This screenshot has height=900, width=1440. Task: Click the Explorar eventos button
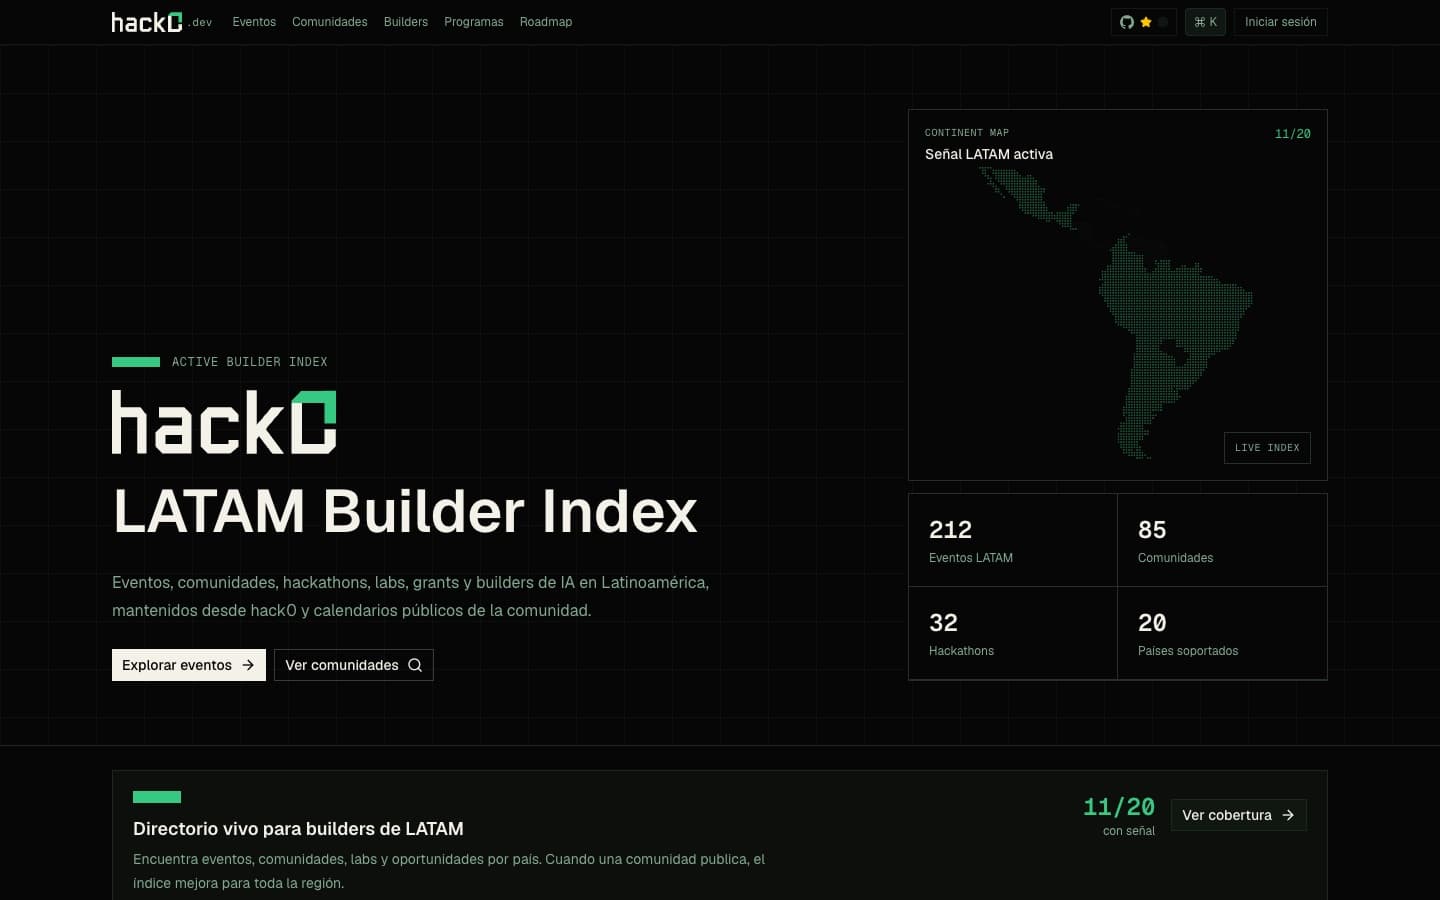189,665
